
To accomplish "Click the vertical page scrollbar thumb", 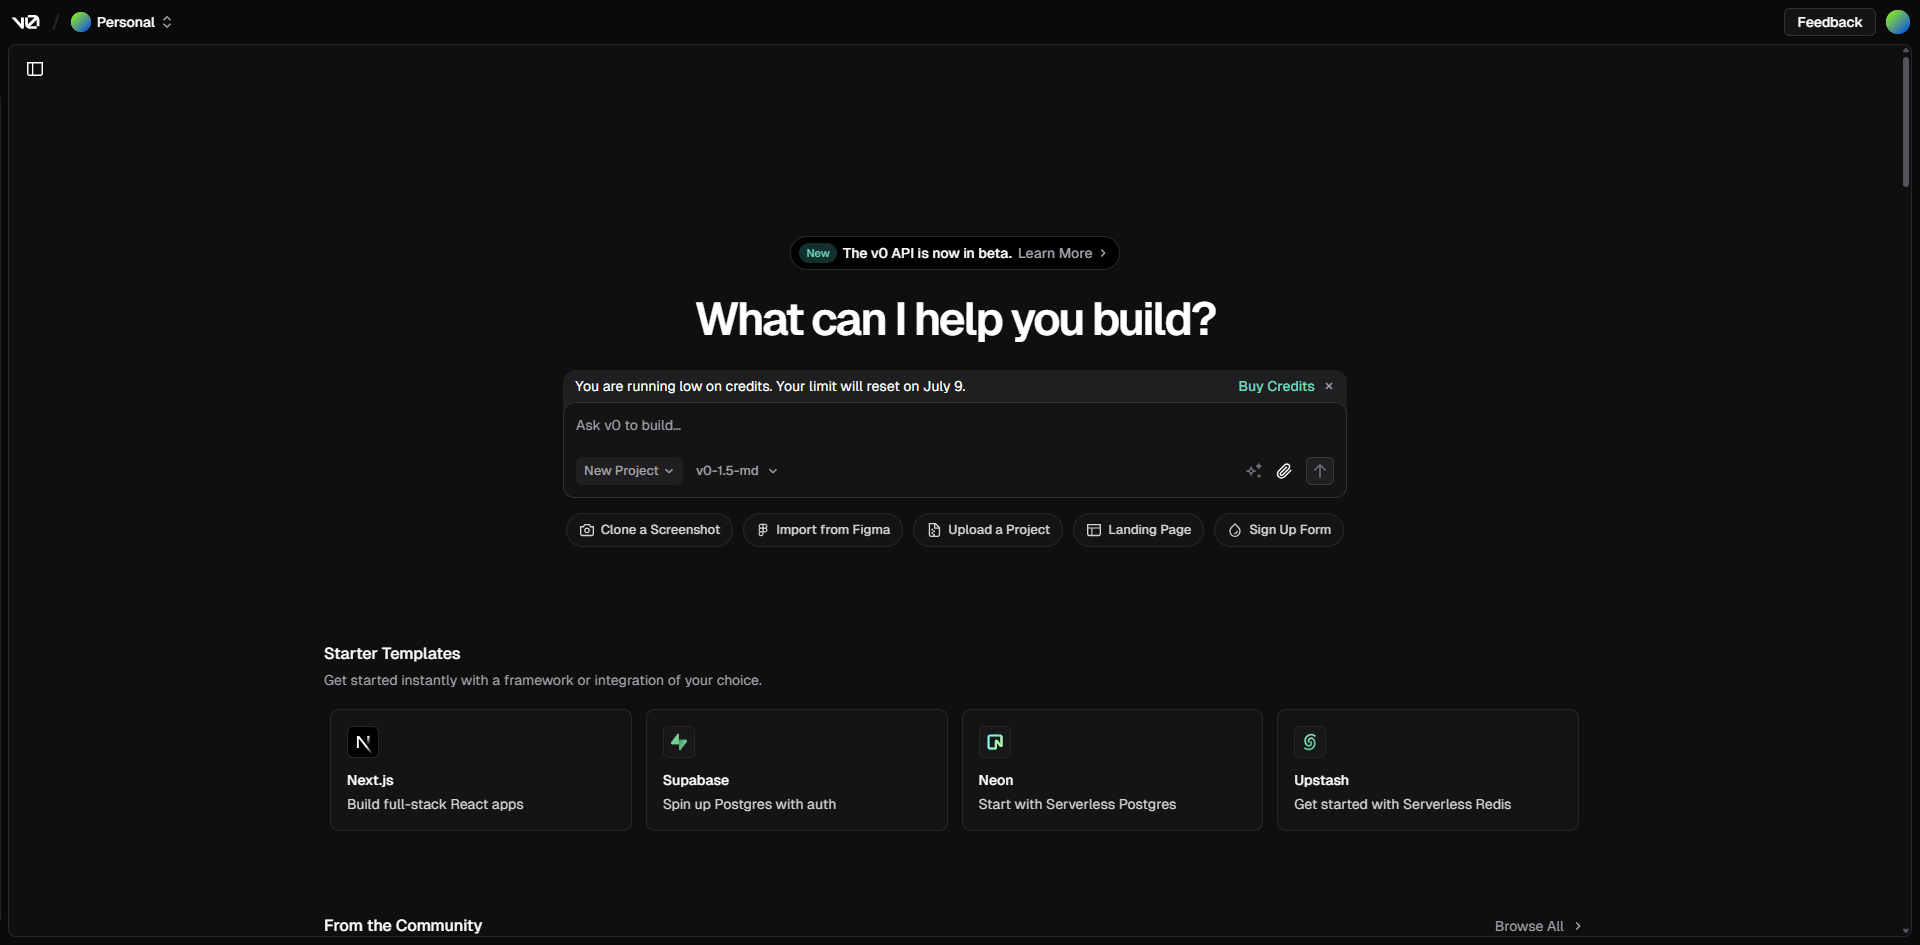I will click(x=1906, y=121).
